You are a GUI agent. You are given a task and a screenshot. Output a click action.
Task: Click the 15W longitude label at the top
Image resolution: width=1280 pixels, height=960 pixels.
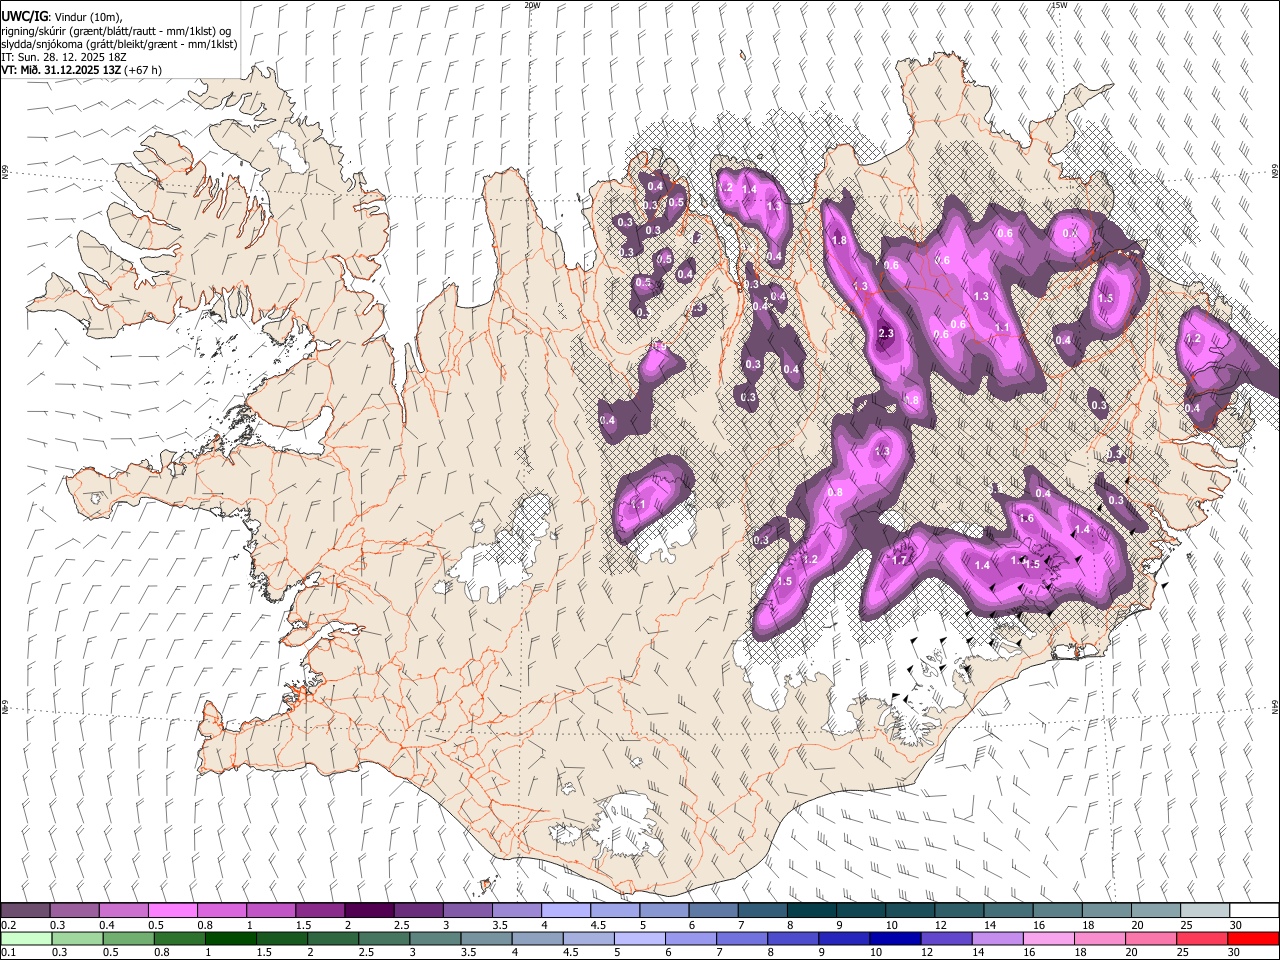click(1059, 5)
